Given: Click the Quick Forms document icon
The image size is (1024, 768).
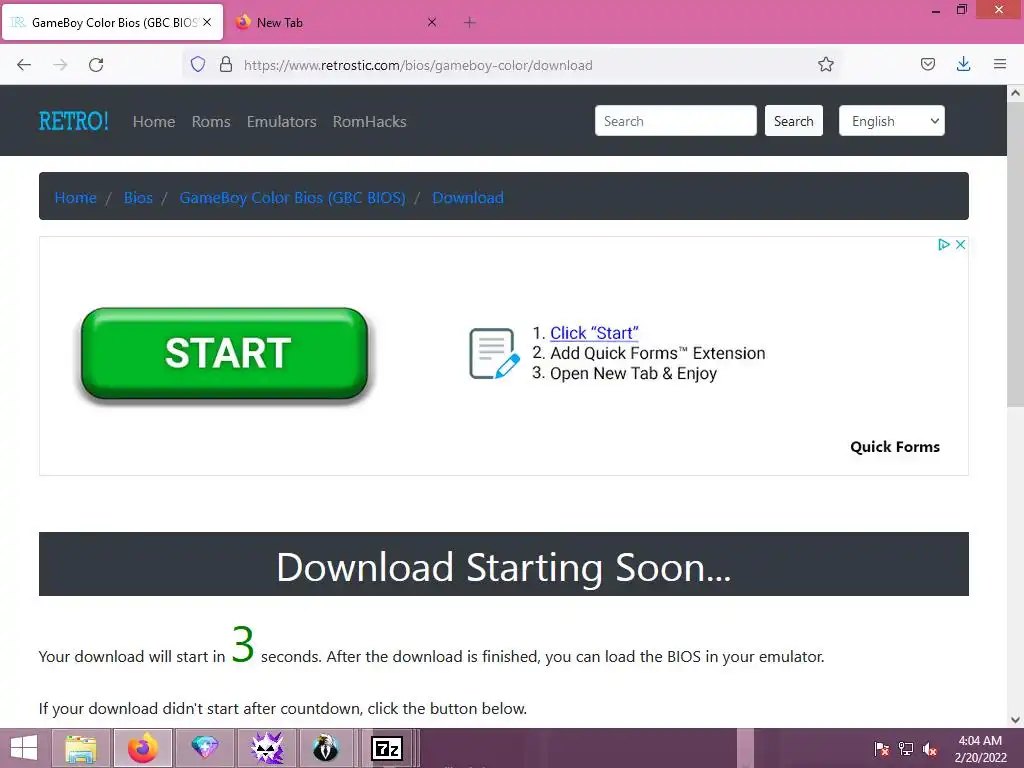Looking at the screenshot, I should (x=494, y=353).
